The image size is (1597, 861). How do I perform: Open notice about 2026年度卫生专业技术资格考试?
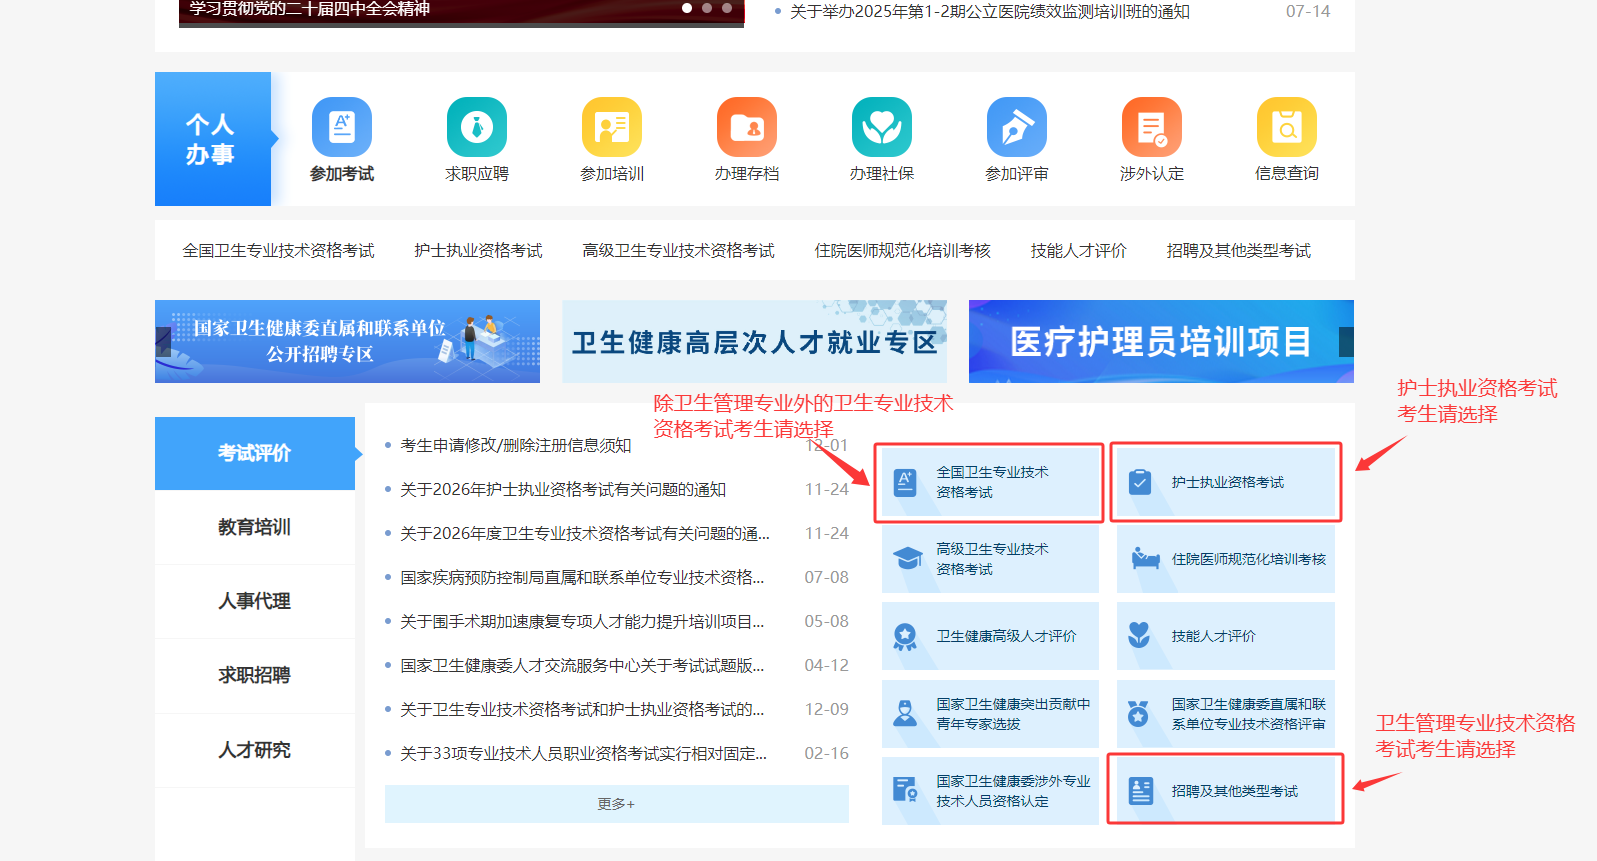click(585, 533)
